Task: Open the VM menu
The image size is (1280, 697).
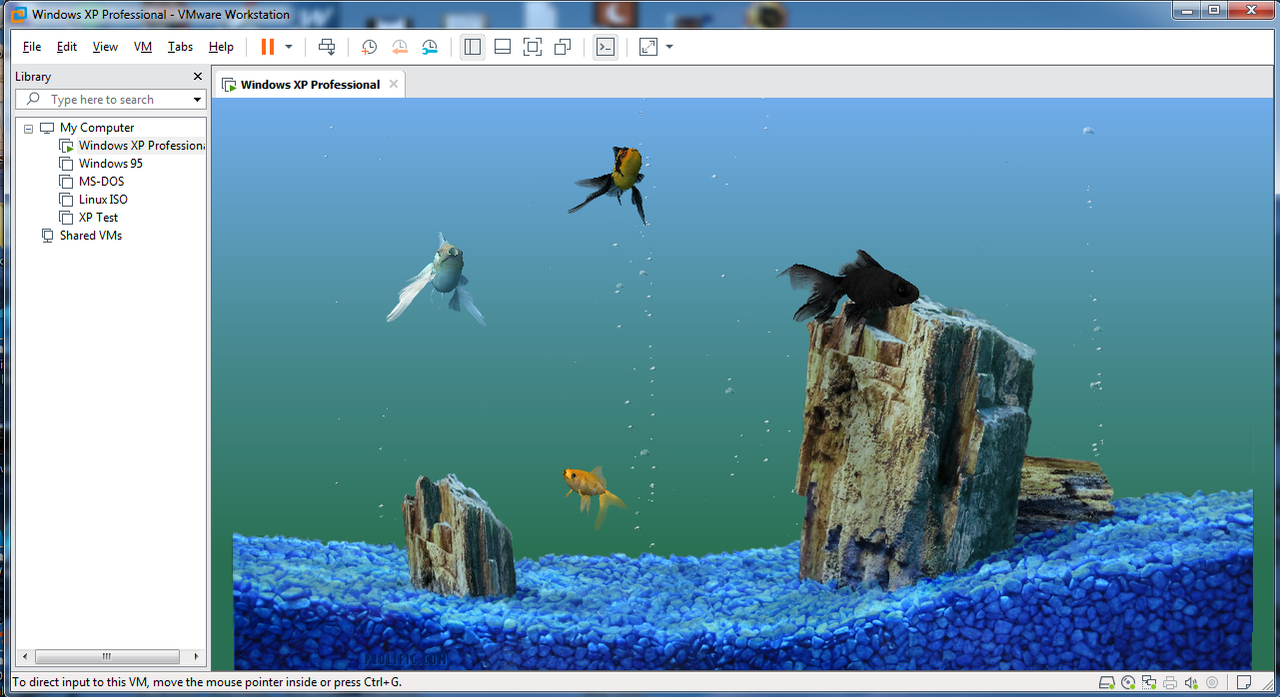Action: pos(143,47)
